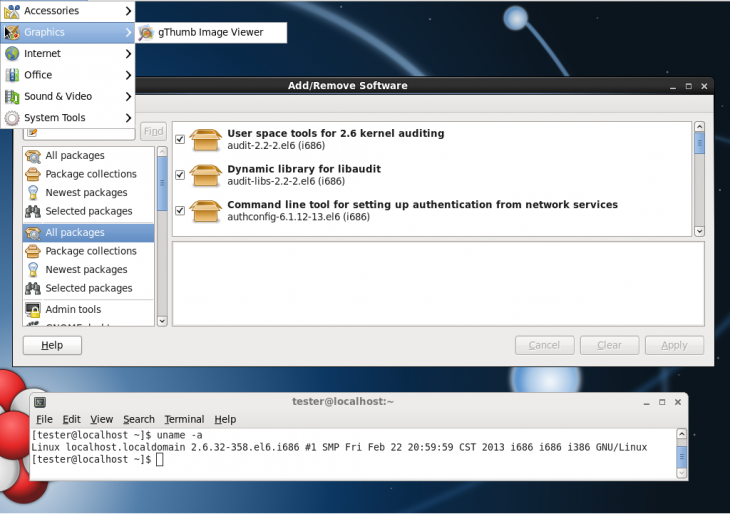This screenshot has width=730, height=514.
Task: Click the System Tools gear icon
Action: [12, 118]
